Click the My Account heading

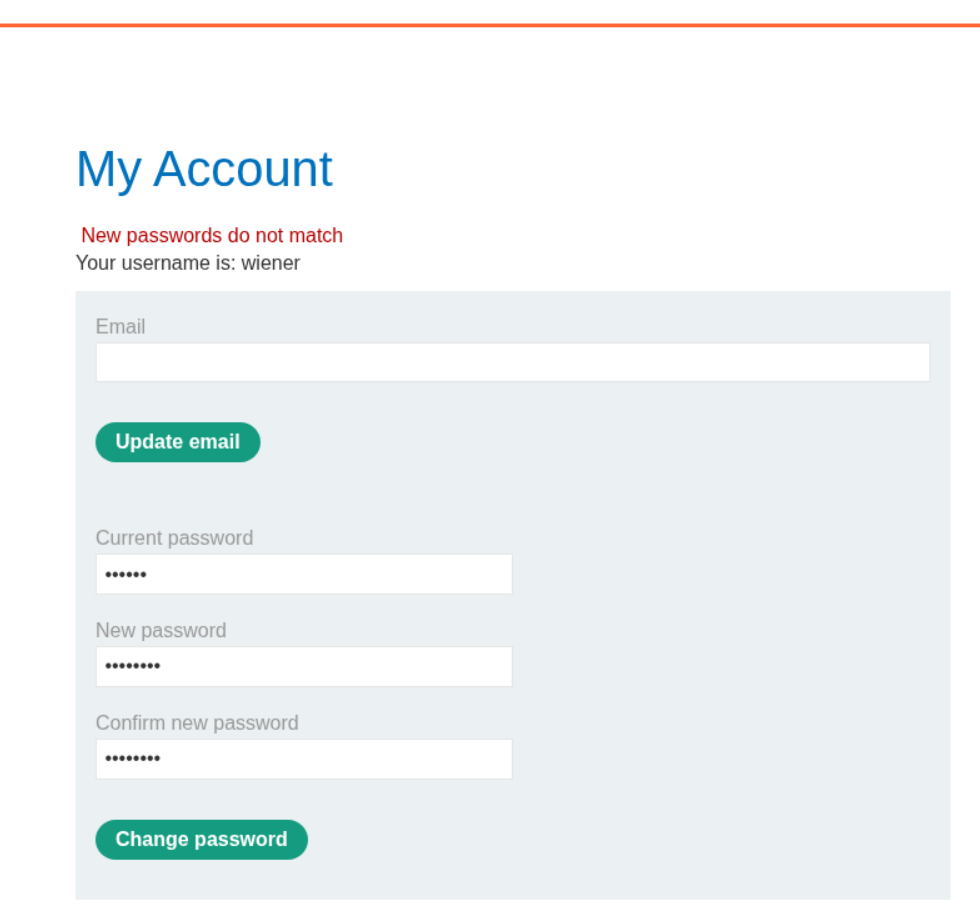(204, 168)
